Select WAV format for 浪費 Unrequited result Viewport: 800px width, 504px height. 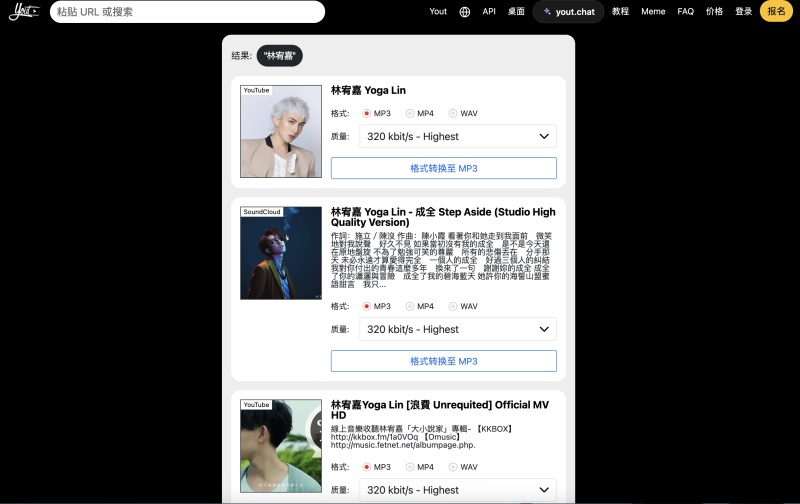453,467
